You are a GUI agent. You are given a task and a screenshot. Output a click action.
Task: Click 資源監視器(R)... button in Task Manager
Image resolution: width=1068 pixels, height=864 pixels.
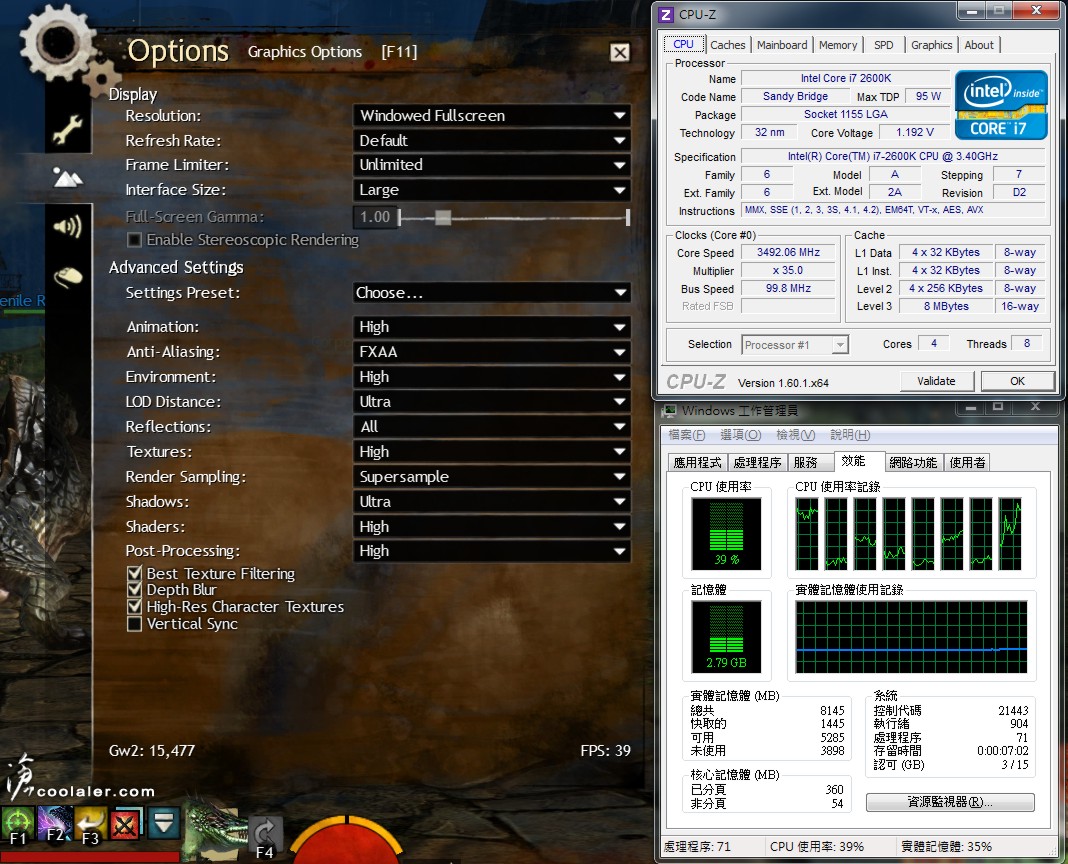[950, 802]
